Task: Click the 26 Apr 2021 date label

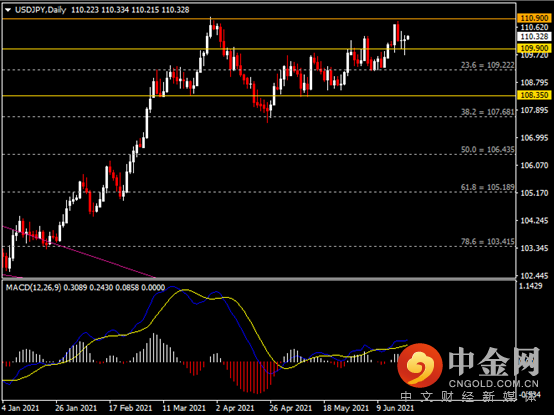Action: 291,408
